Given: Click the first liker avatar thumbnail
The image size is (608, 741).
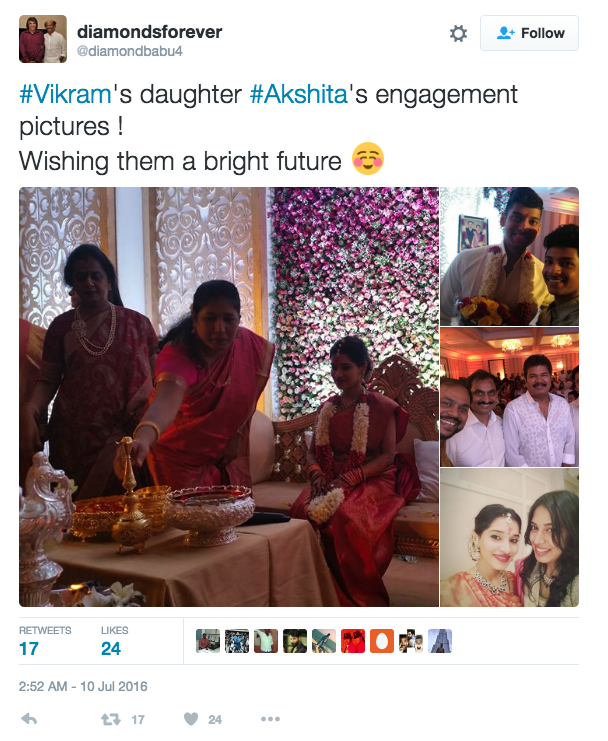Looking at the screenshot, I should (x=208, y=641).
